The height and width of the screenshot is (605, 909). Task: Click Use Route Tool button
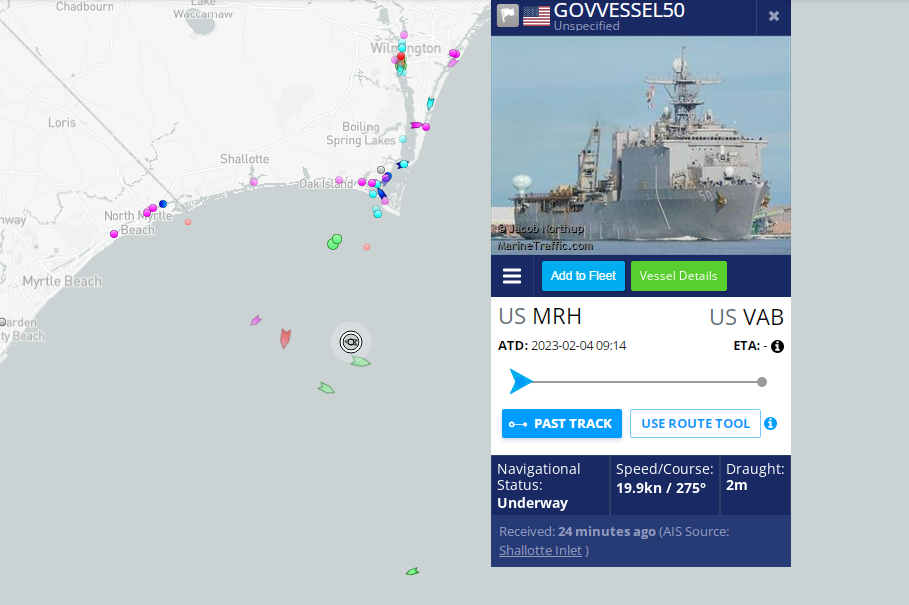(x=695, y=424)
